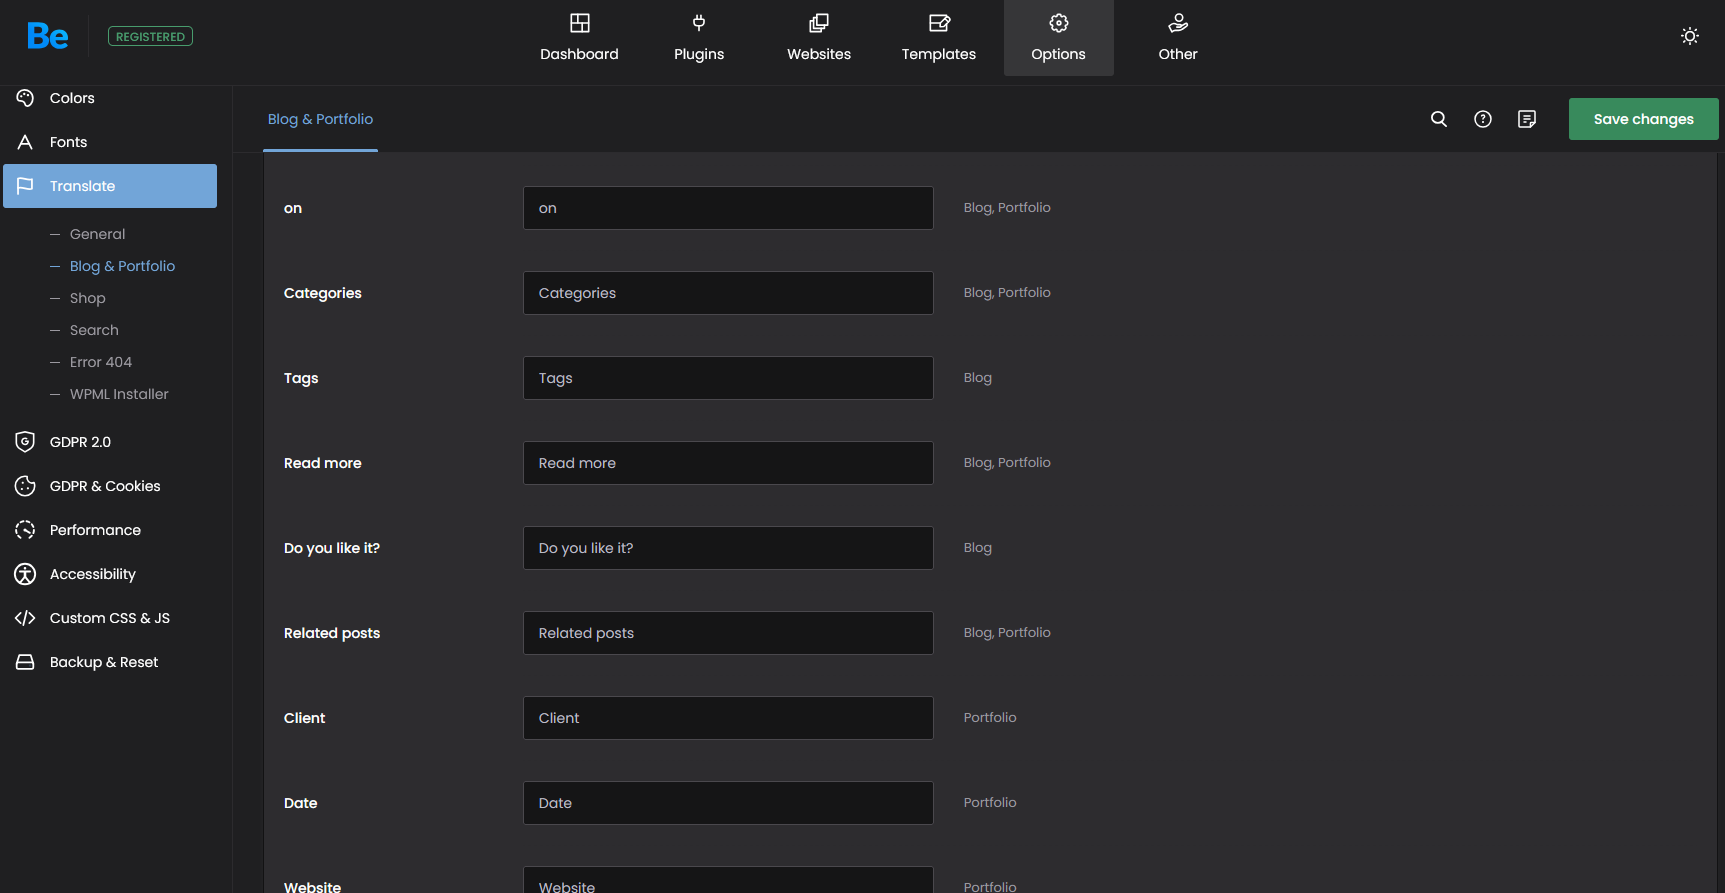Image resolution: width=1725 pixels, height=893 pixels.
Task: Collapse the Translate sidebar section
Action: pos(110,186)
